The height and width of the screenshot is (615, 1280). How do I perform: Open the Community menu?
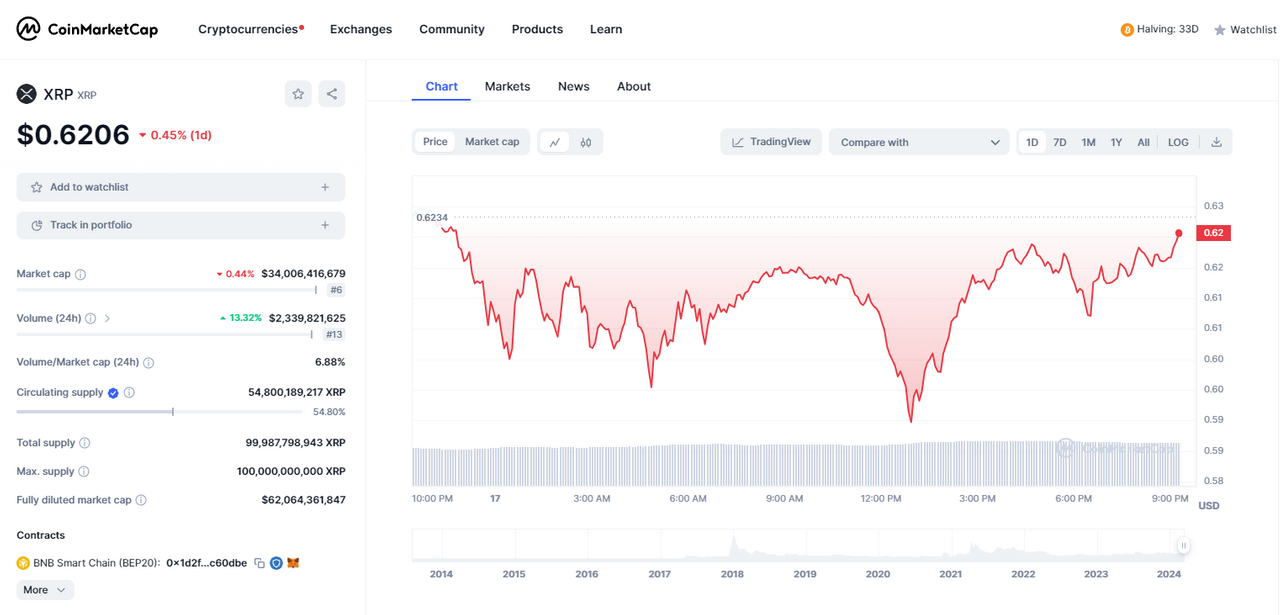pyautogui.click(x=452, y=29)
